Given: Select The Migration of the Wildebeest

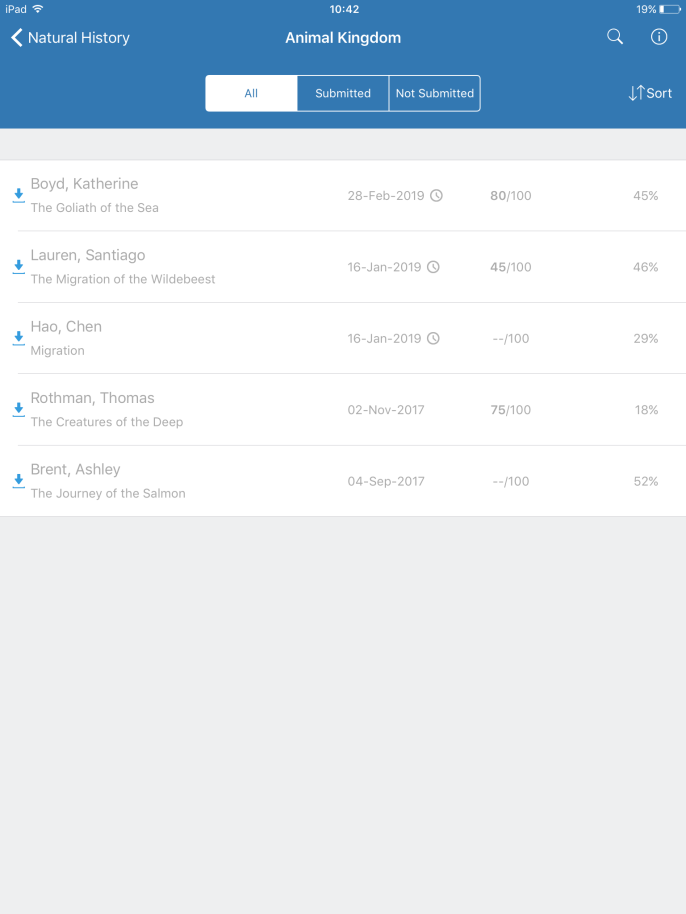Looking at the screenshot, I should tap(123, 279).
